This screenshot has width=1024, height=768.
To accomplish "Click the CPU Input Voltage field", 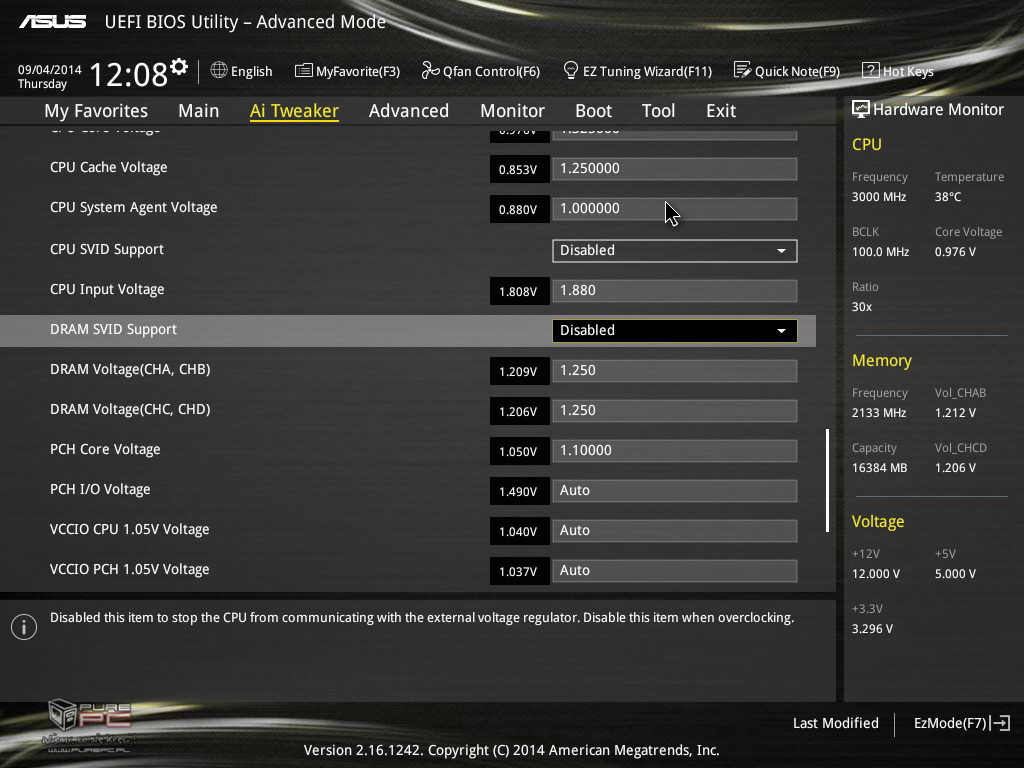I will click(674, 290).
